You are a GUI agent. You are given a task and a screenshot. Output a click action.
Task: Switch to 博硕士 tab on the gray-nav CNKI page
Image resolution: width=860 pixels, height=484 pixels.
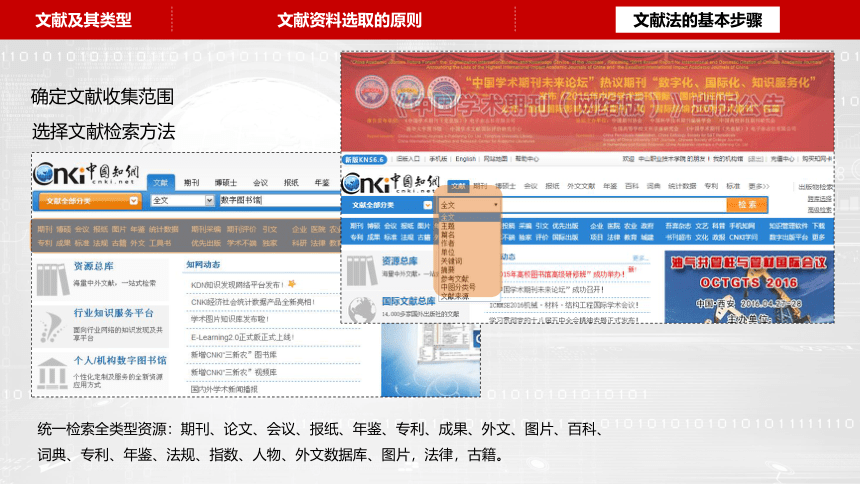pyautogui.click(x=225, y=183)
